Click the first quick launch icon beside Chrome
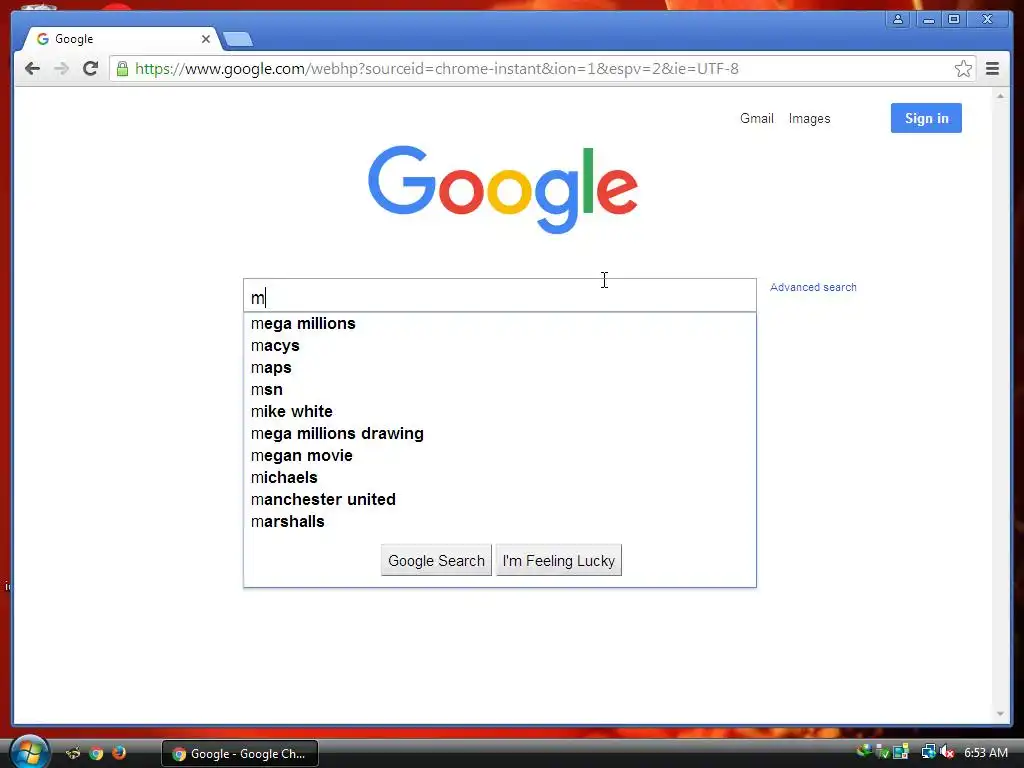The image size is (1024, 768). (72, 754)
